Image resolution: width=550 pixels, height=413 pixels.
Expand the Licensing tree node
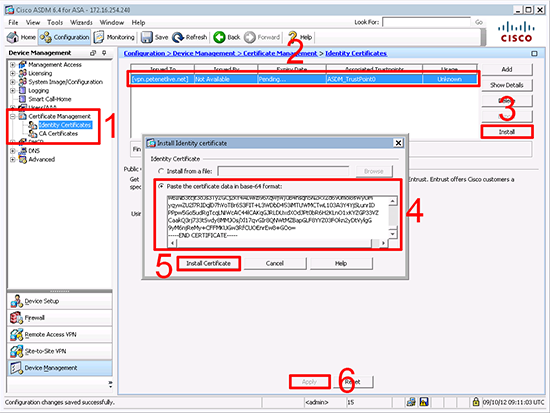[x=13, y=73]
